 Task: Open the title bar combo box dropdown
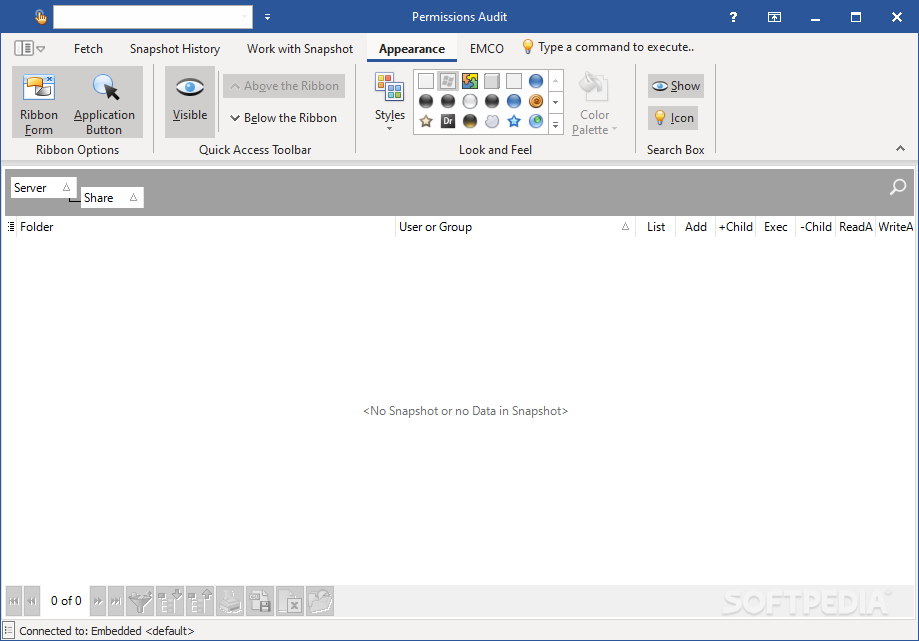pyautogui.click(x=245, y=17)
